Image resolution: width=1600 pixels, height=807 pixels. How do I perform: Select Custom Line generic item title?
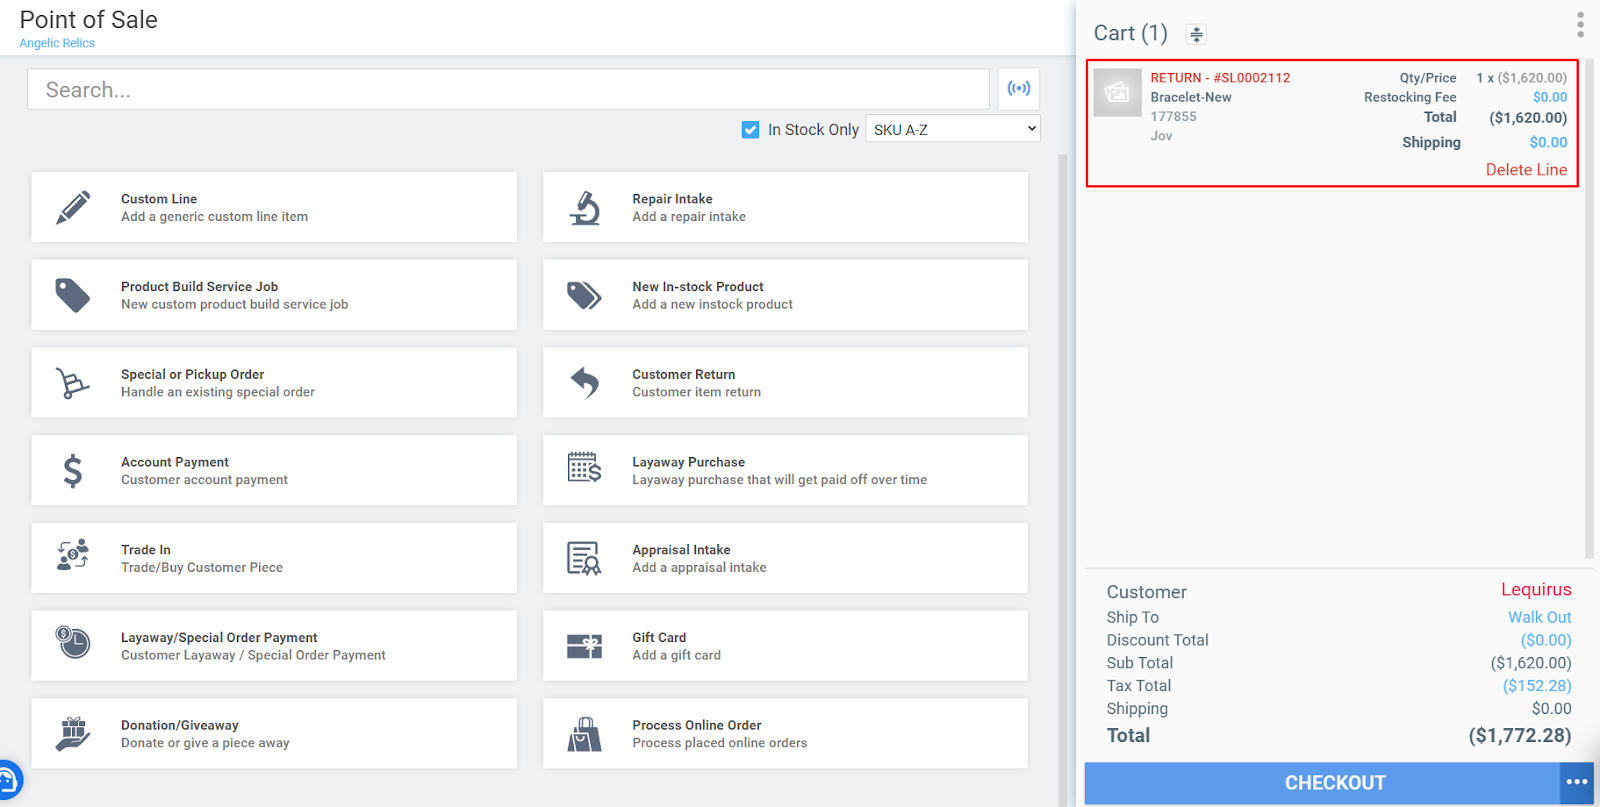click(159, 199)
